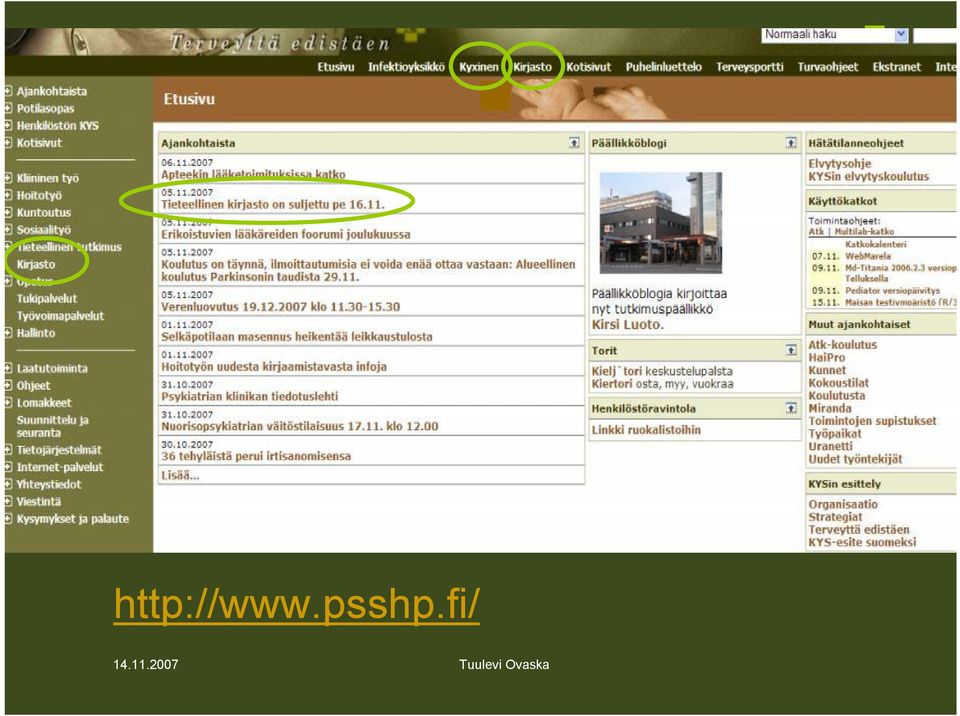Open Toimintojen supistukset link
The width and height of the screenshot is (960, 716).
point(872,421)
